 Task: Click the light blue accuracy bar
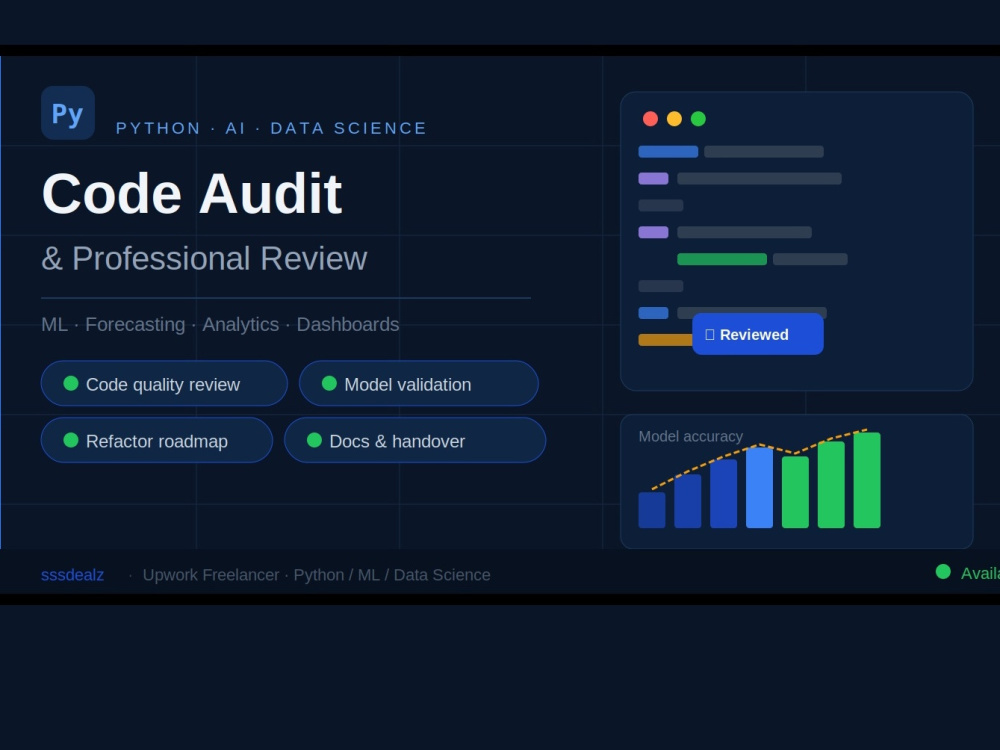(759, 488)
